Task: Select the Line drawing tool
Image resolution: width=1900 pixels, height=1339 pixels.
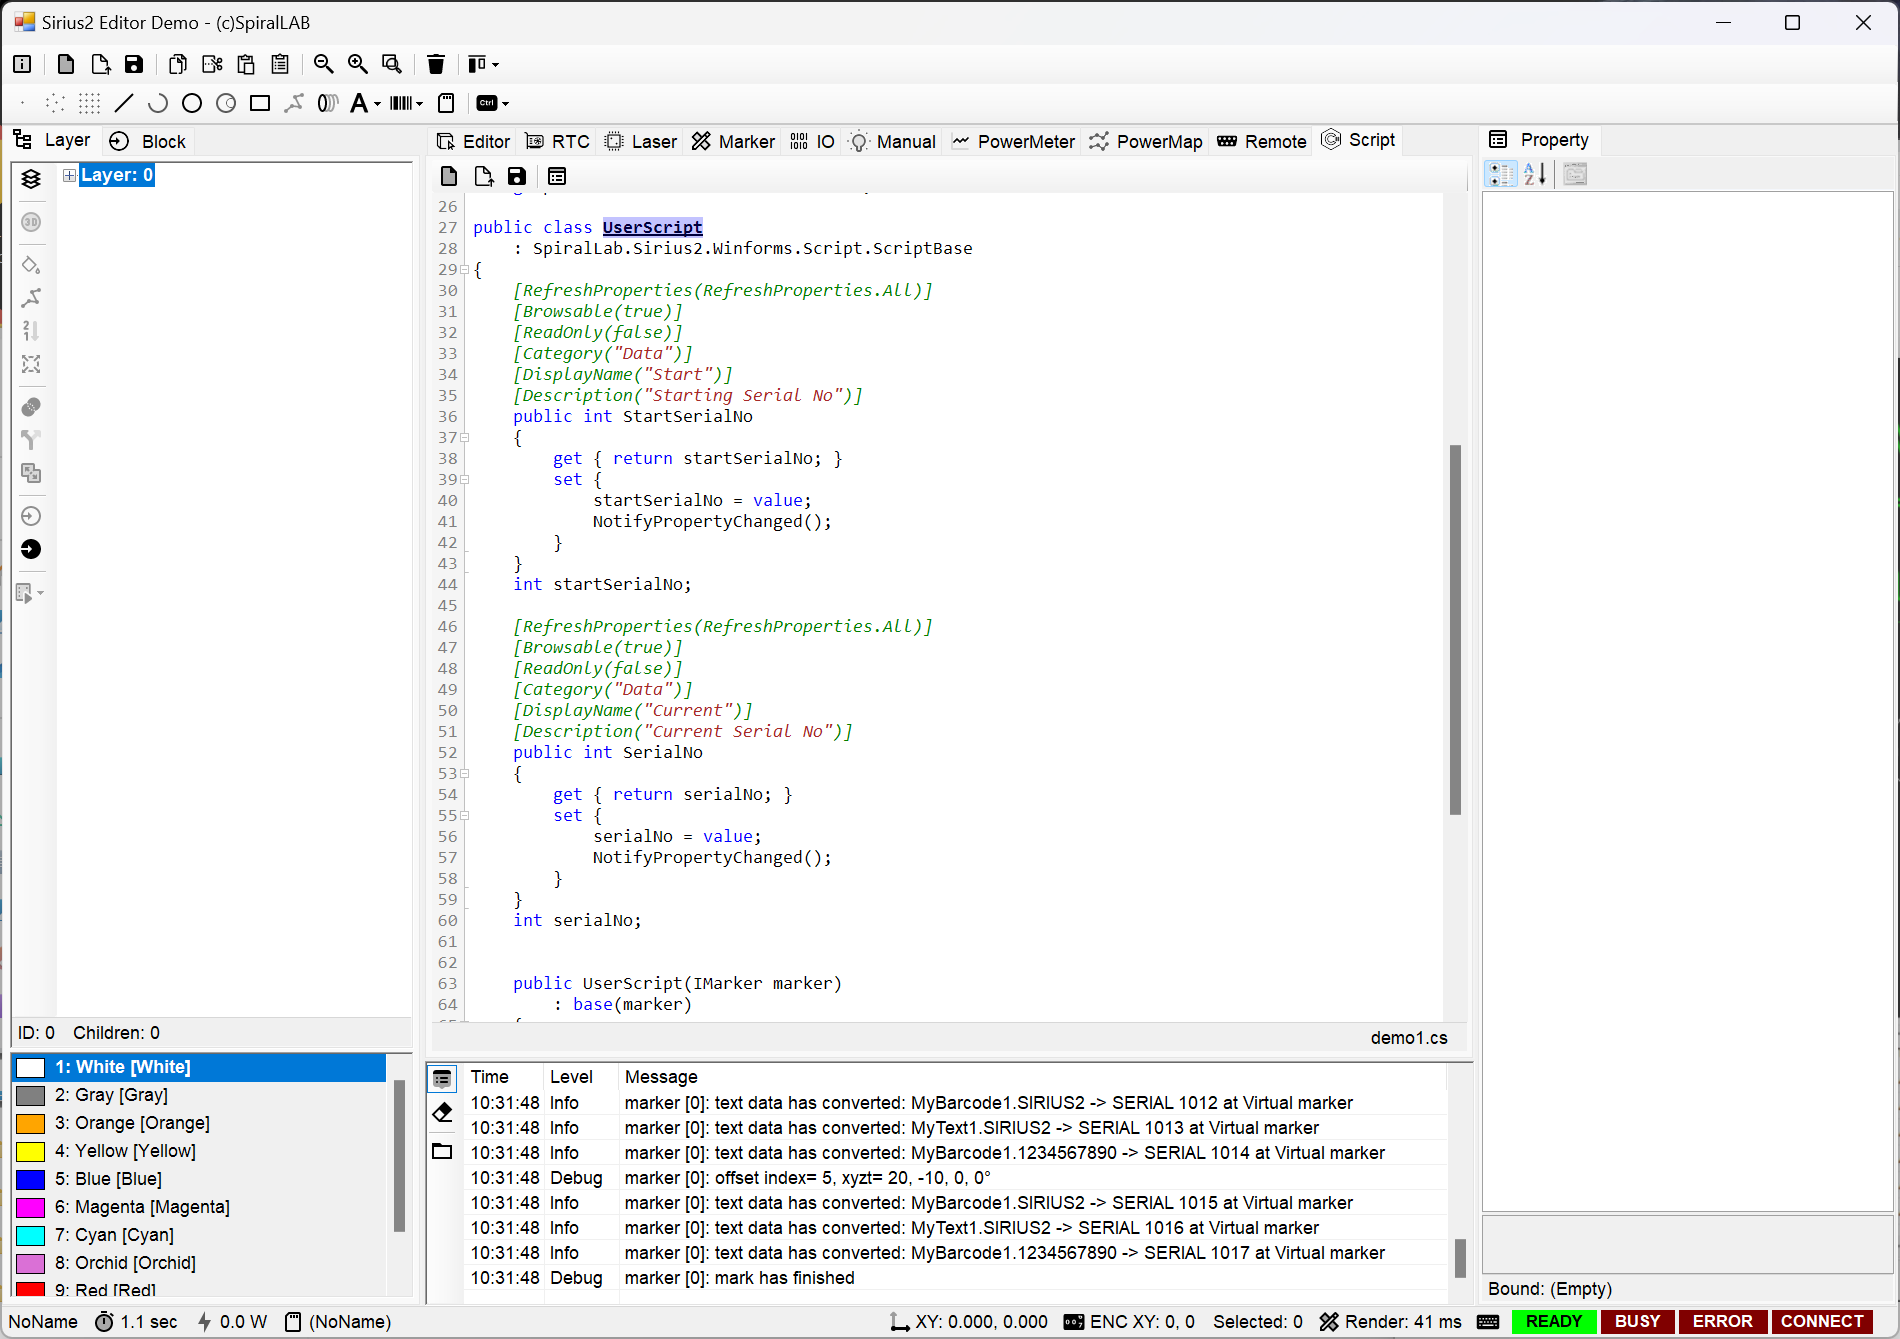Action: coord(124,103)
